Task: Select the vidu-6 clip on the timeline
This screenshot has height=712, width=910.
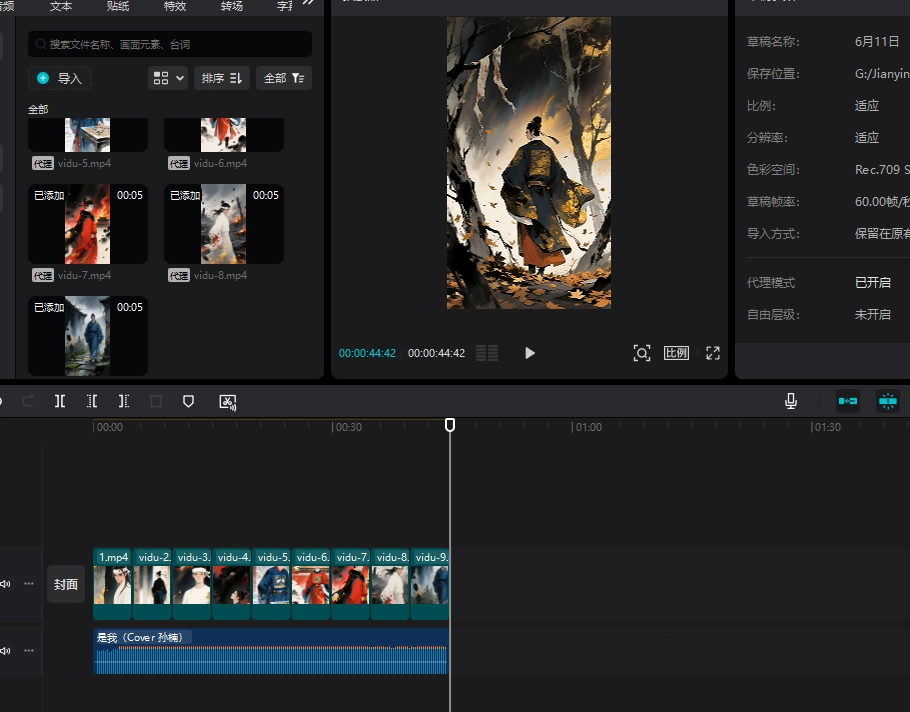Action: pyautogui.click(x=310, y=584)
